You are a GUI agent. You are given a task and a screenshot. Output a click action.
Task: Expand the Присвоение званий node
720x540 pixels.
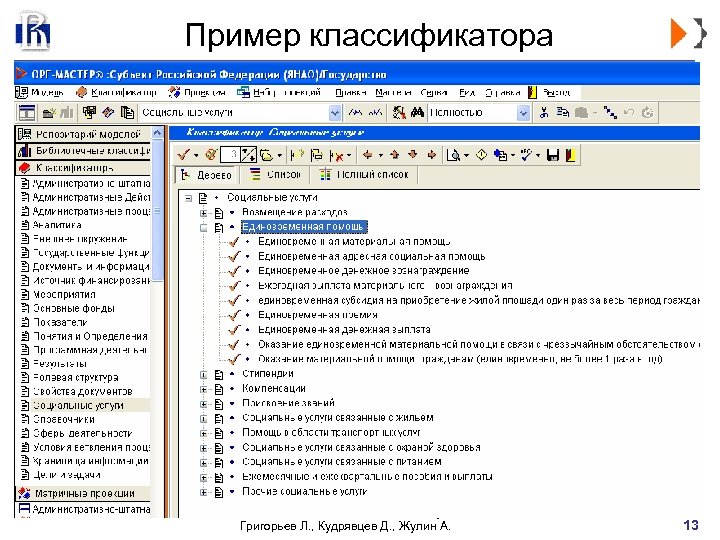click(204, 404)
